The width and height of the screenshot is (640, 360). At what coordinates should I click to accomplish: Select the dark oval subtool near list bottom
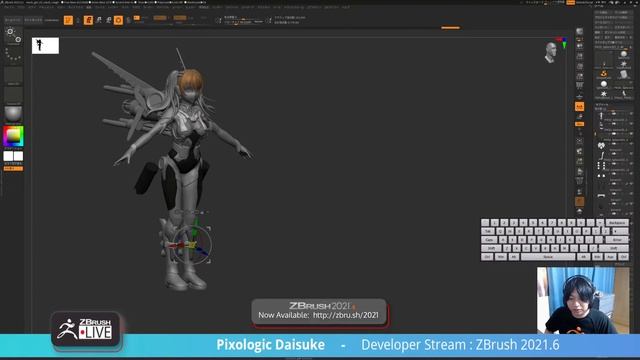[601, 206]
